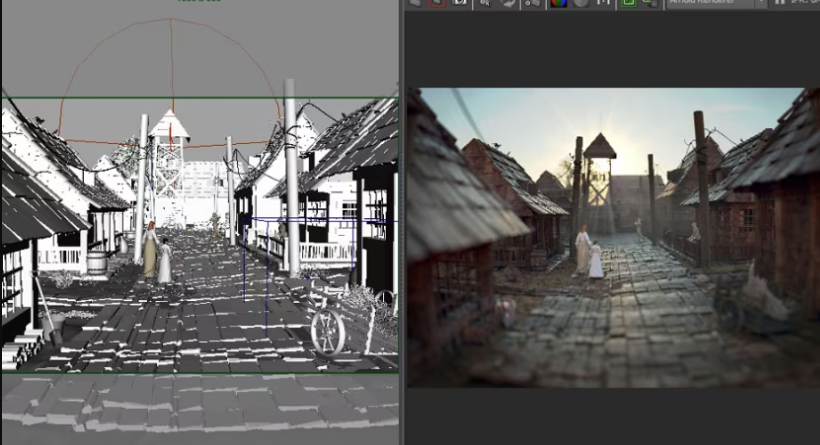Select the barrel in the left viewport
The height and width of the screenshot is (445, 820).
tap(96, 262)
